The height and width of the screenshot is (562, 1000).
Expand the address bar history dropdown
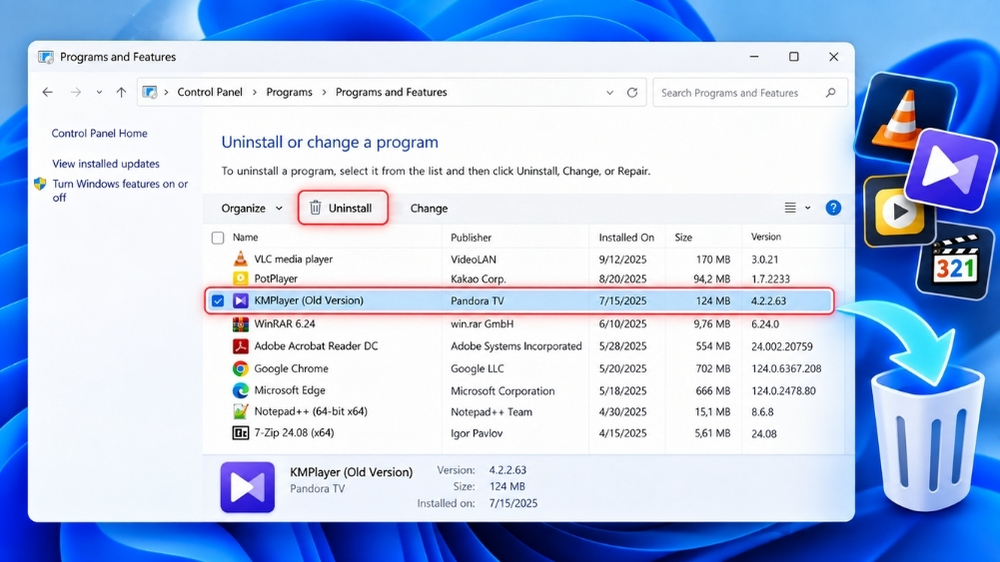[x=610, y=92]
